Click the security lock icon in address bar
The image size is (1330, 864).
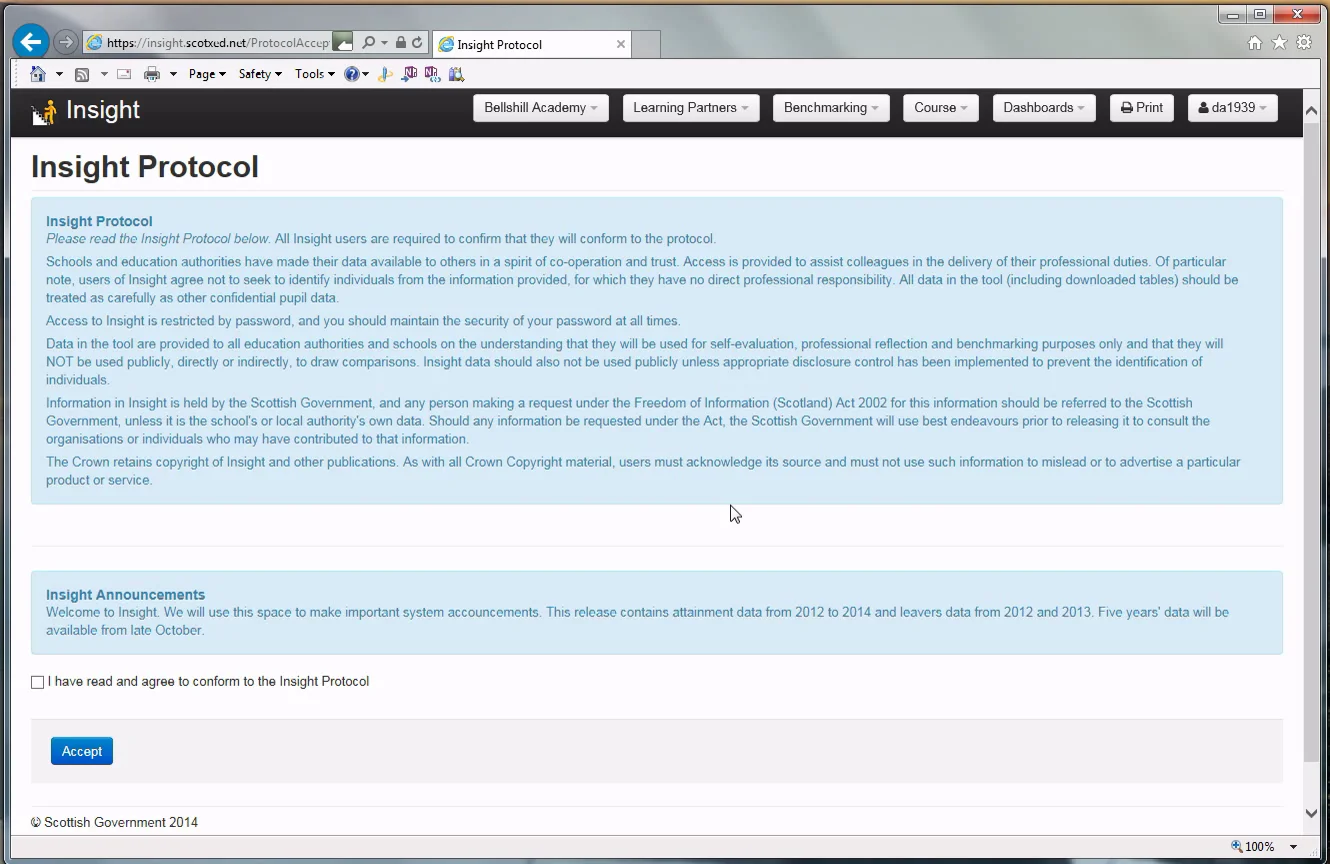point(401,43)
